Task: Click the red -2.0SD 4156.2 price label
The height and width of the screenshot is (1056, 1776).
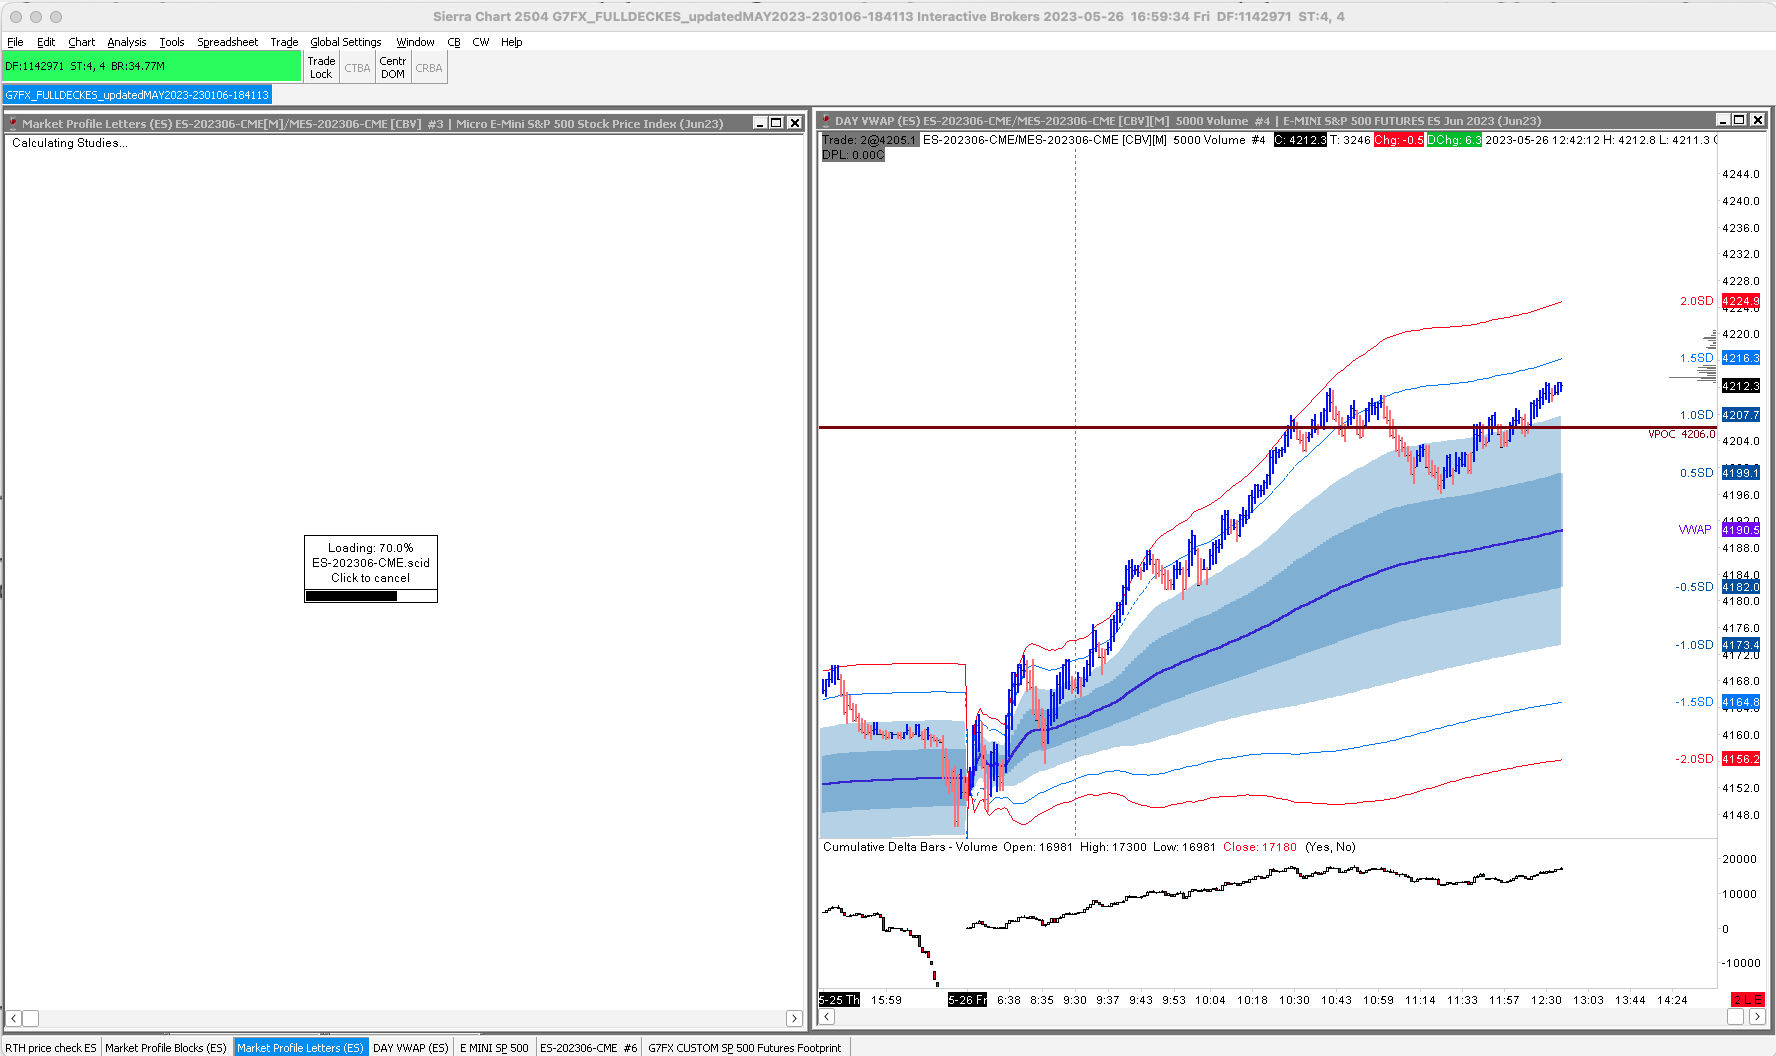Action: 1741,759
